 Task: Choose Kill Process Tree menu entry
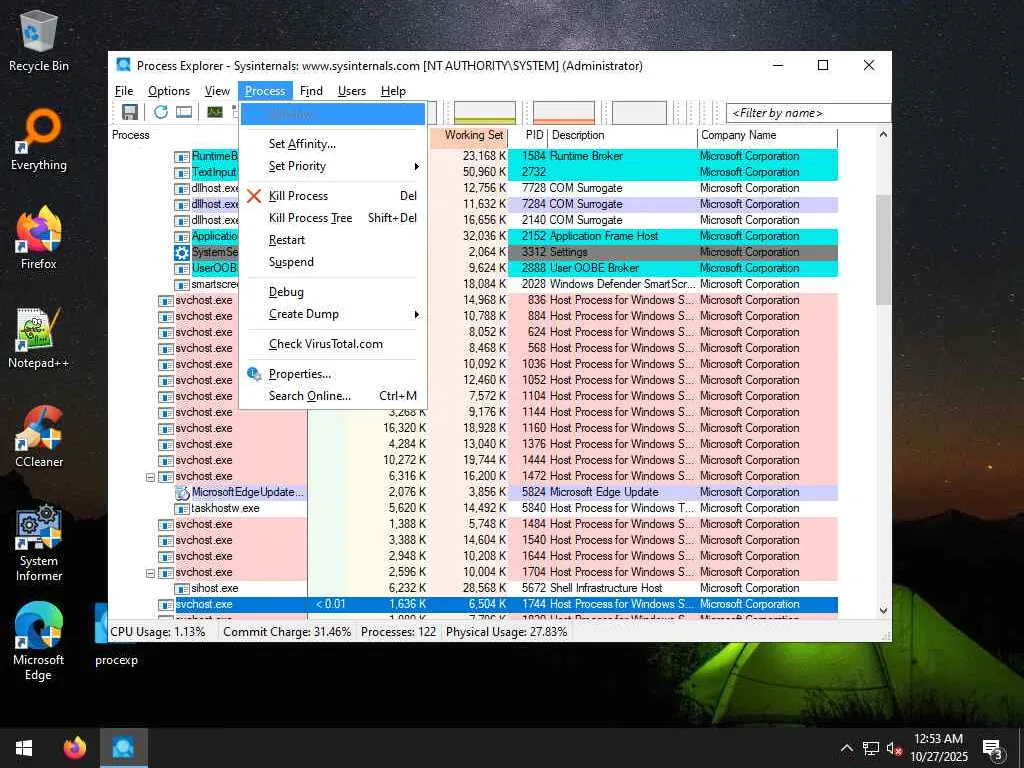point(333,218)
